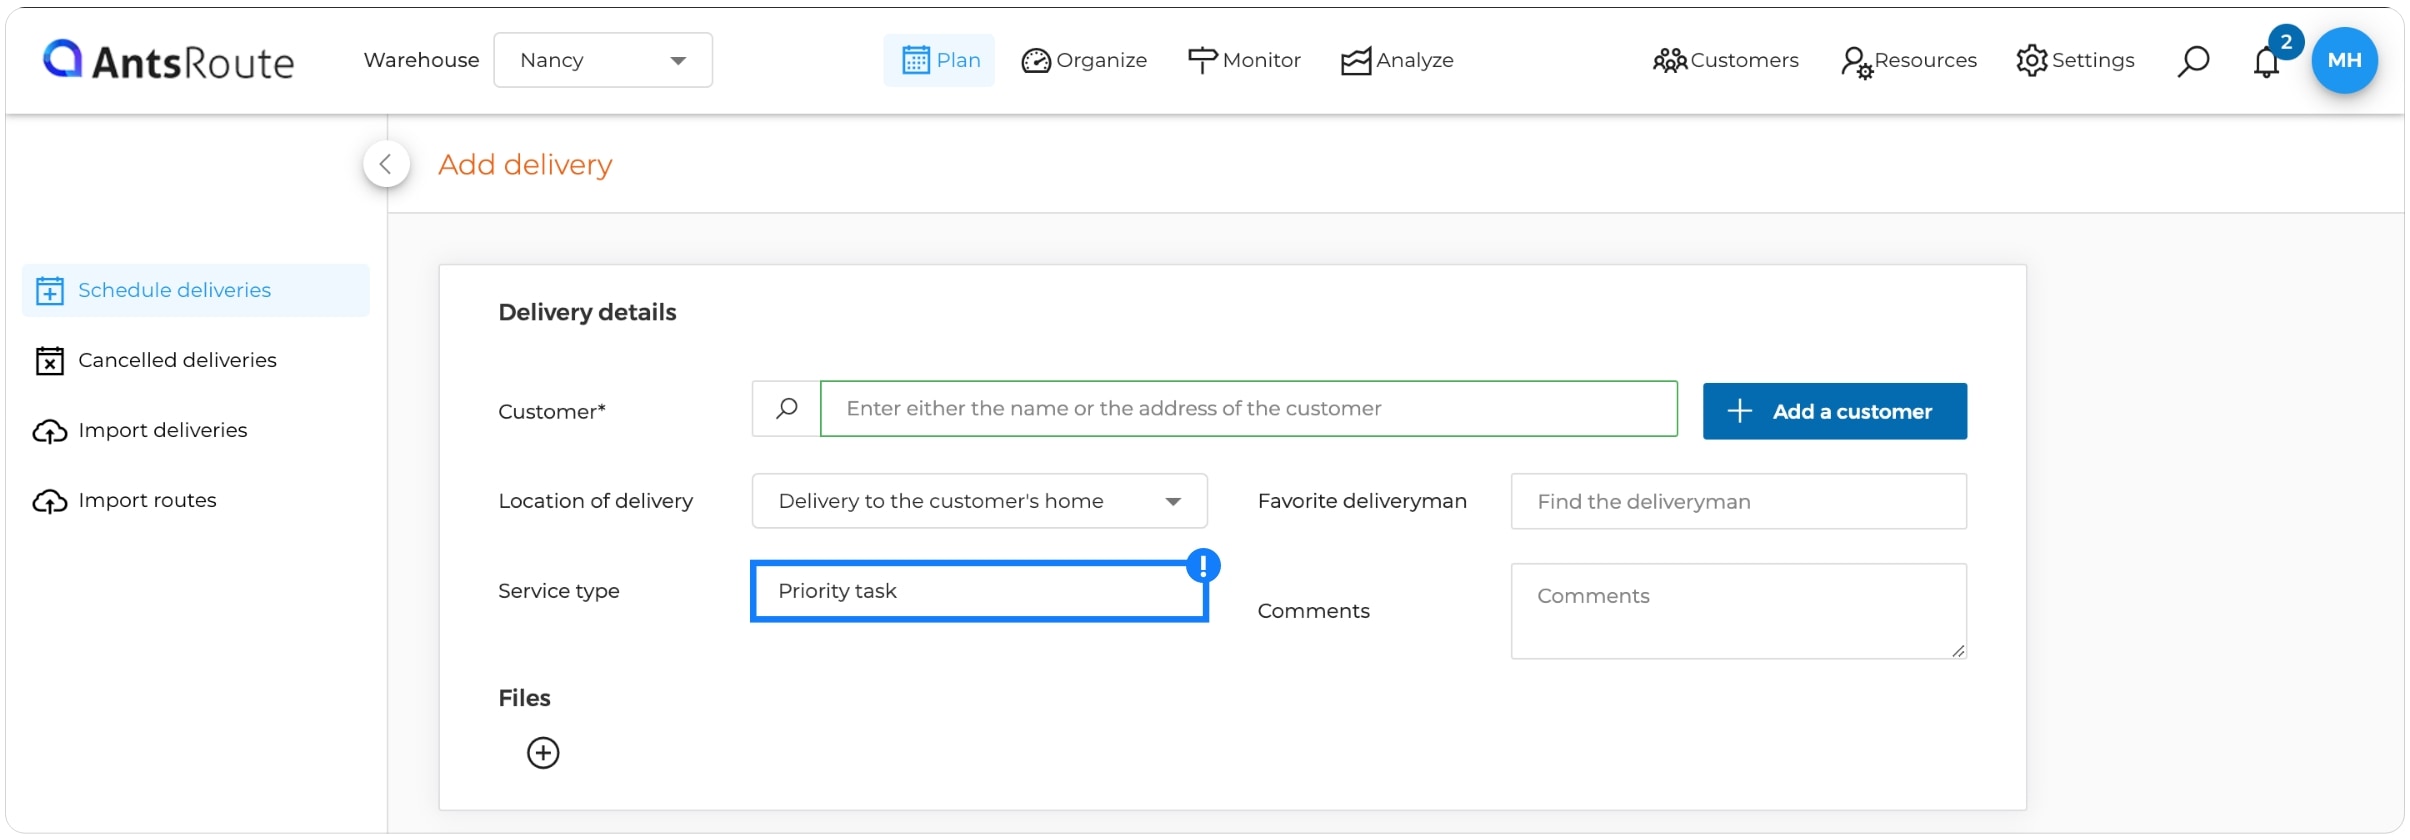The image size is (2410, 840).
Task: Click the Schedule deliveries calendar-plus icon
Action: coord(50,291)
